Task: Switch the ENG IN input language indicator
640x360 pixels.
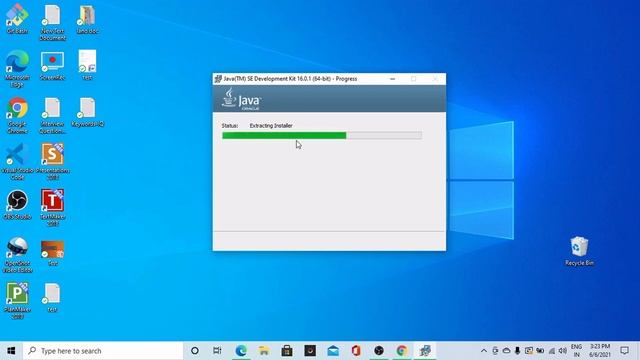Action: (x=576, y=351)
